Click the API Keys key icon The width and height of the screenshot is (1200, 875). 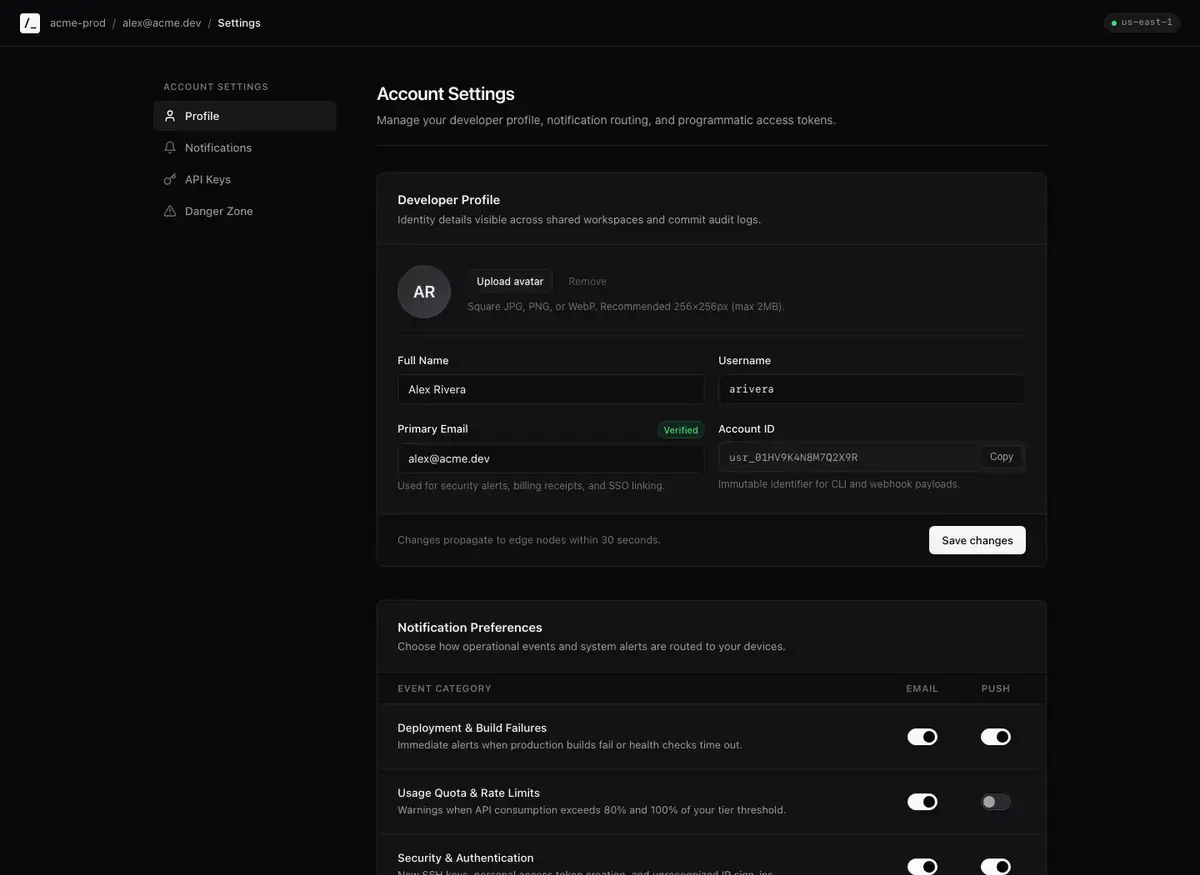(170, 180)
